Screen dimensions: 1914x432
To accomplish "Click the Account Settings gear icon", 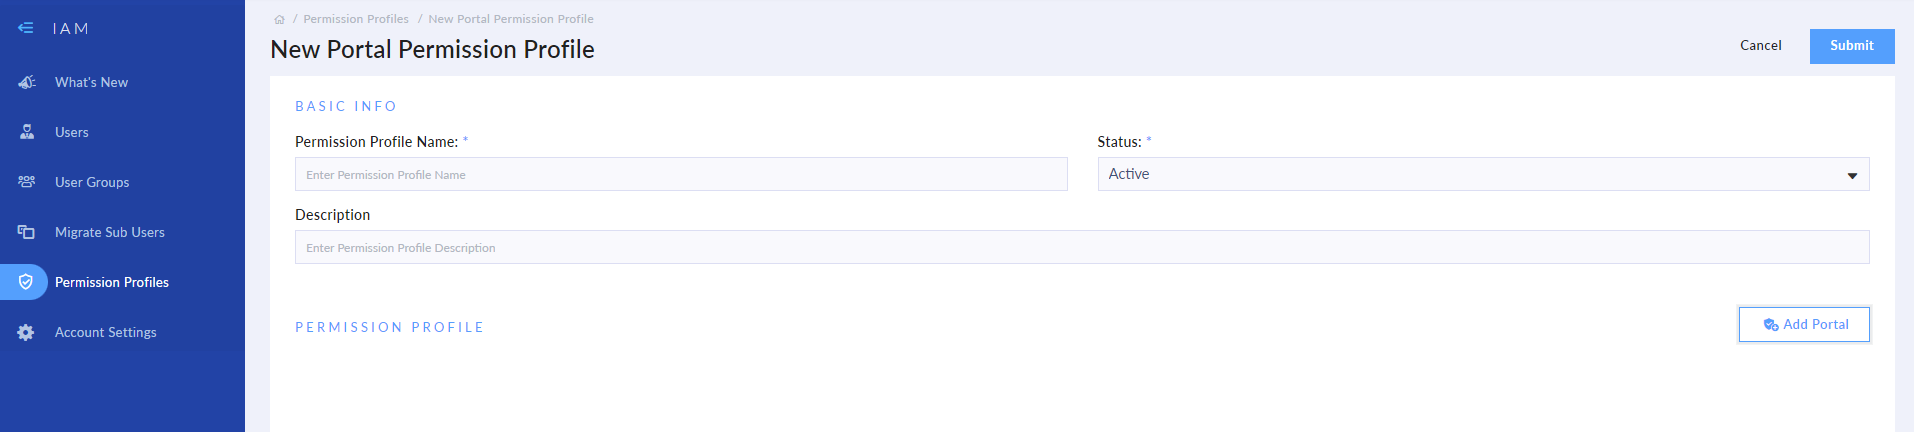I will (26, 332).
